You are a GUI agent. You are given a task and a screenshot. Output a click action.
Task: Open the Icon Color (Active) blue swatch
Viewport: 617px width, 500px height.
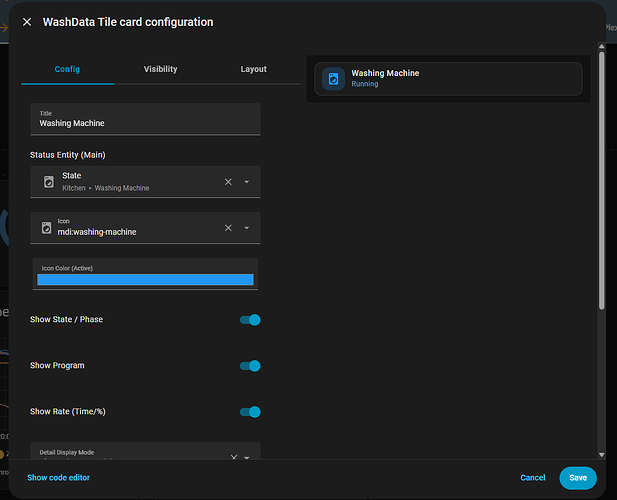click(145, 279)
